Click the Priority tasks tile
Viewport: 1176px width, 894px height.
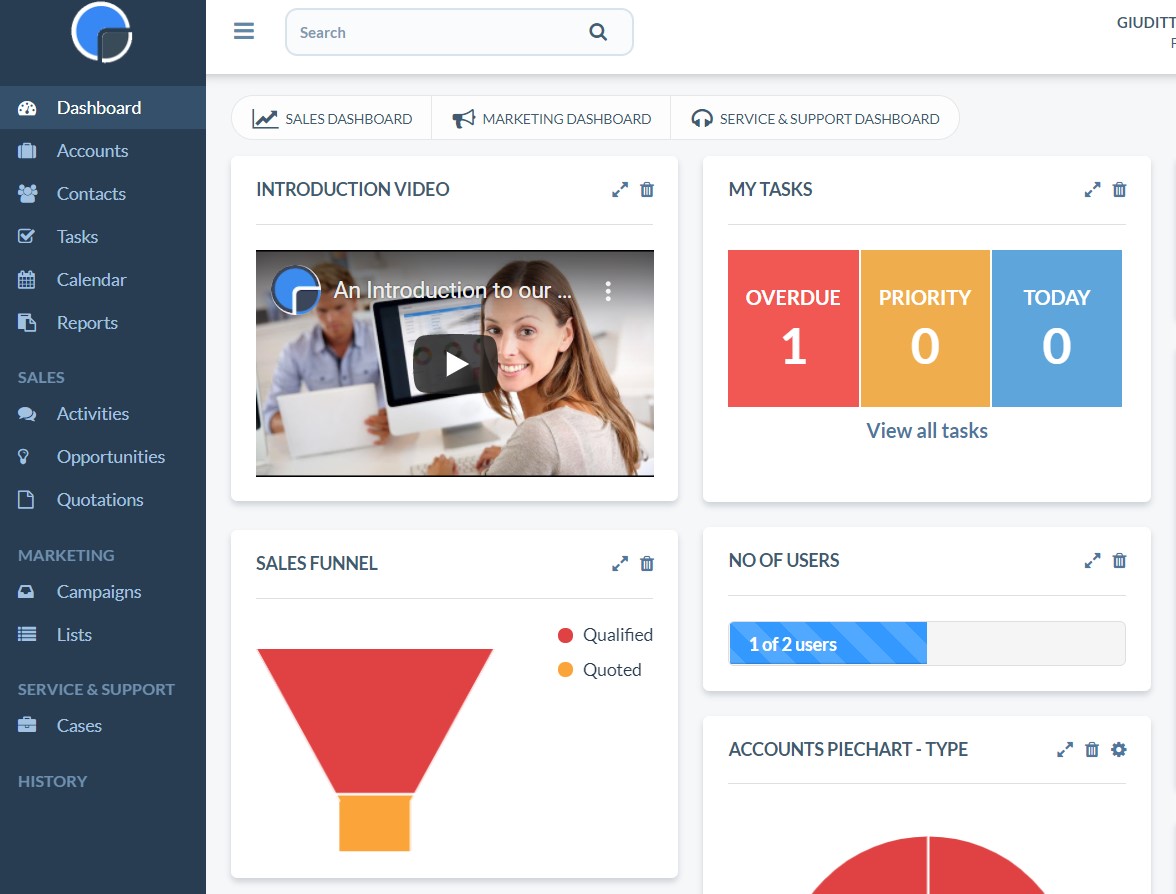click(925, 328)
